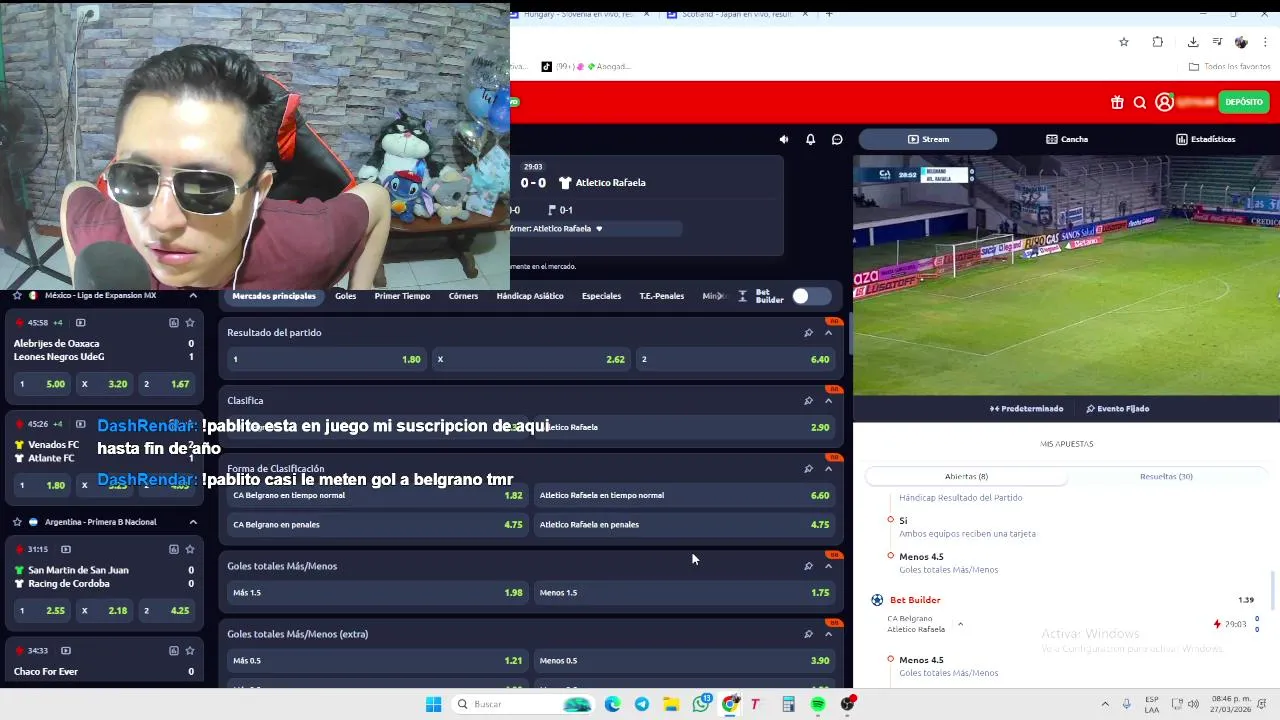Select CA Belgrano en penales at 4.75
1280x720 pixels.
pos(378,525)
